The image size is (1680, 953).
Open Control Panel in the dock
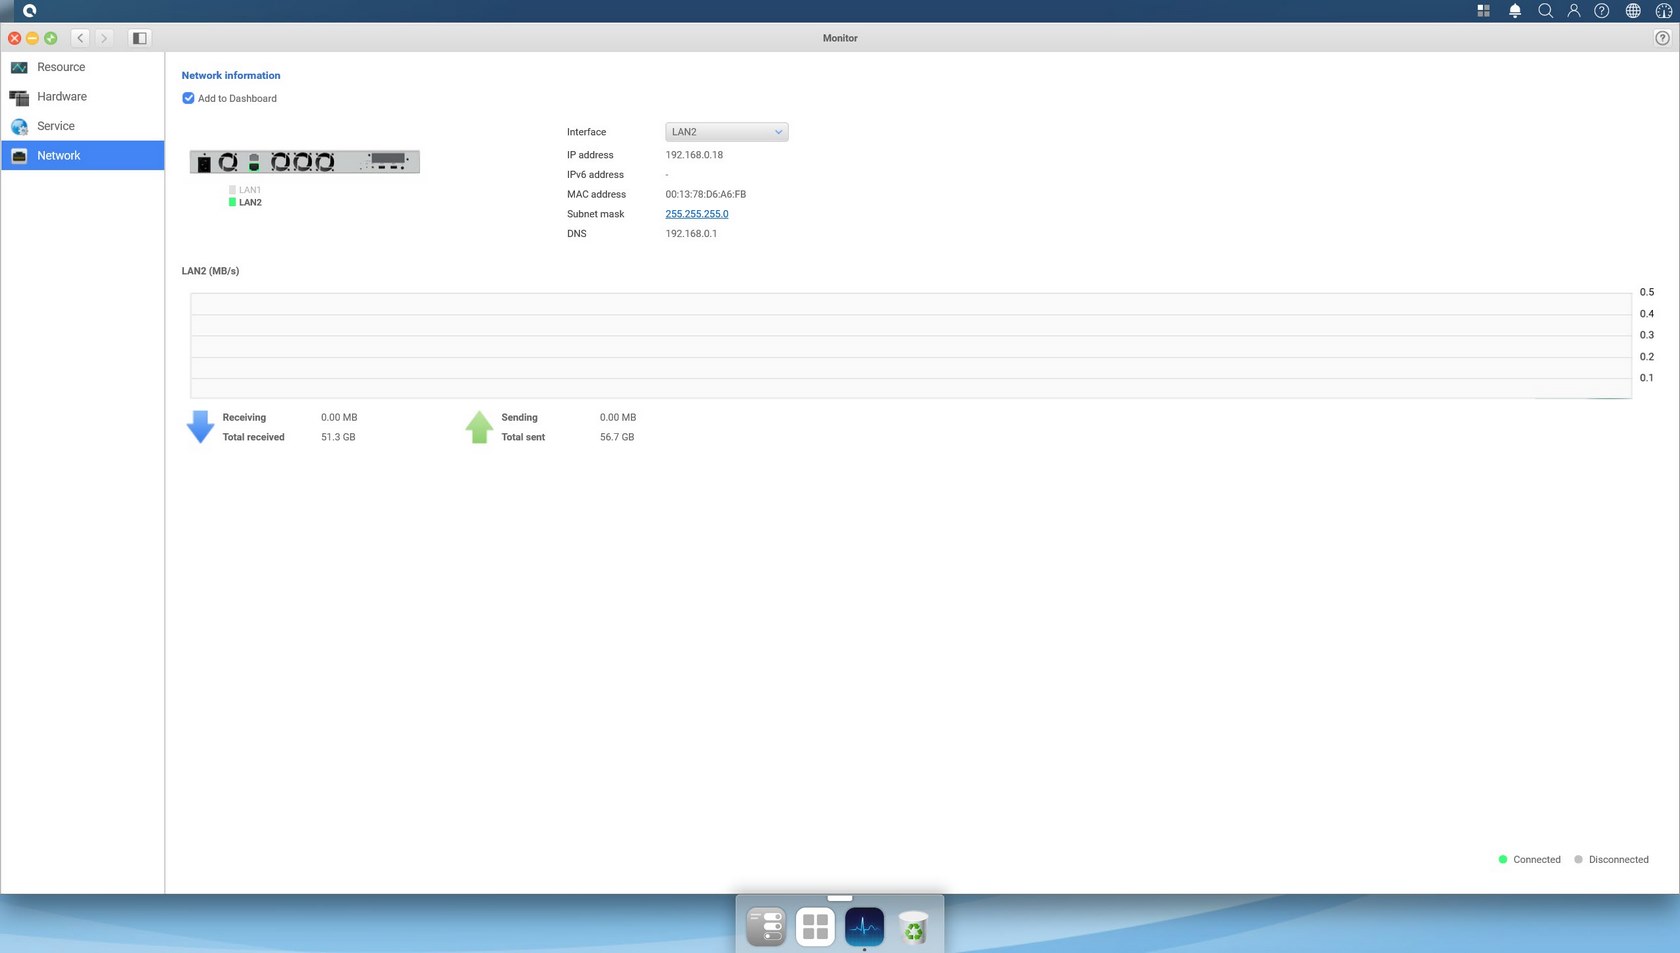click(x=767, y=927)
